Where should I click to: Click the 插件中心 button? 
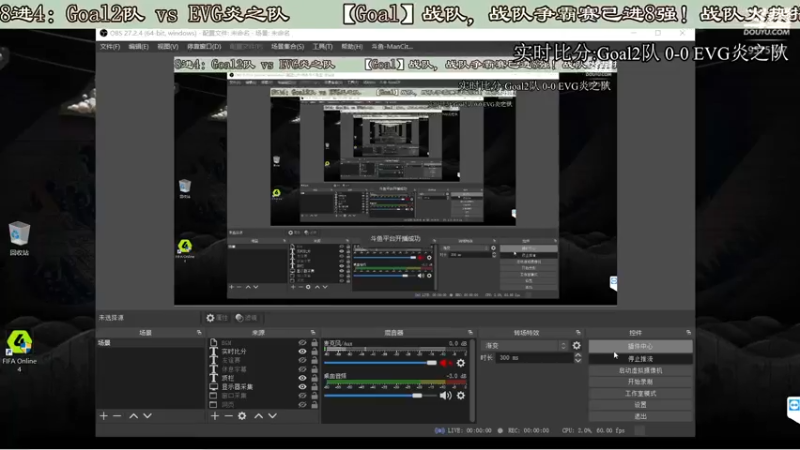[640, 346]
